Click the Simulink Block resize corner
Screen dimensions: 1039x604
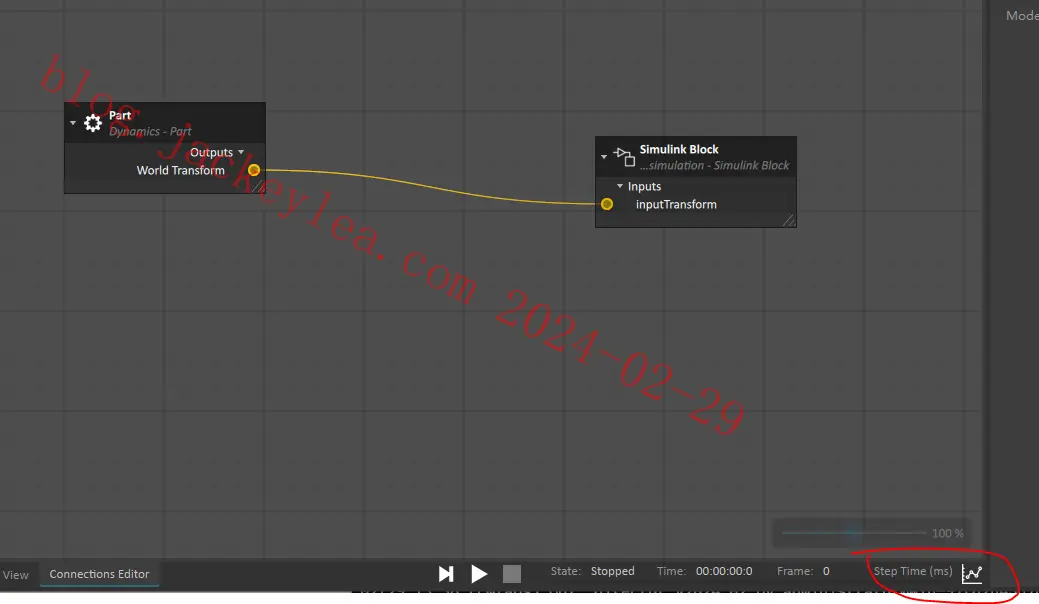click(789, 221)
